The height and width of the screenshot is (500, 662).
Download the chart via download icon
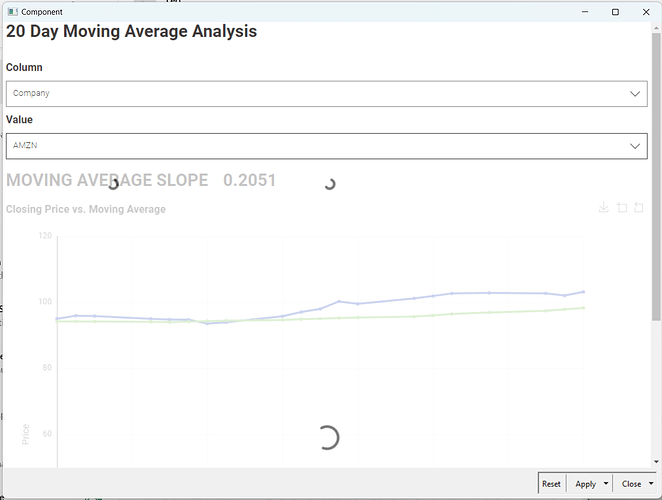pos(604,207)
